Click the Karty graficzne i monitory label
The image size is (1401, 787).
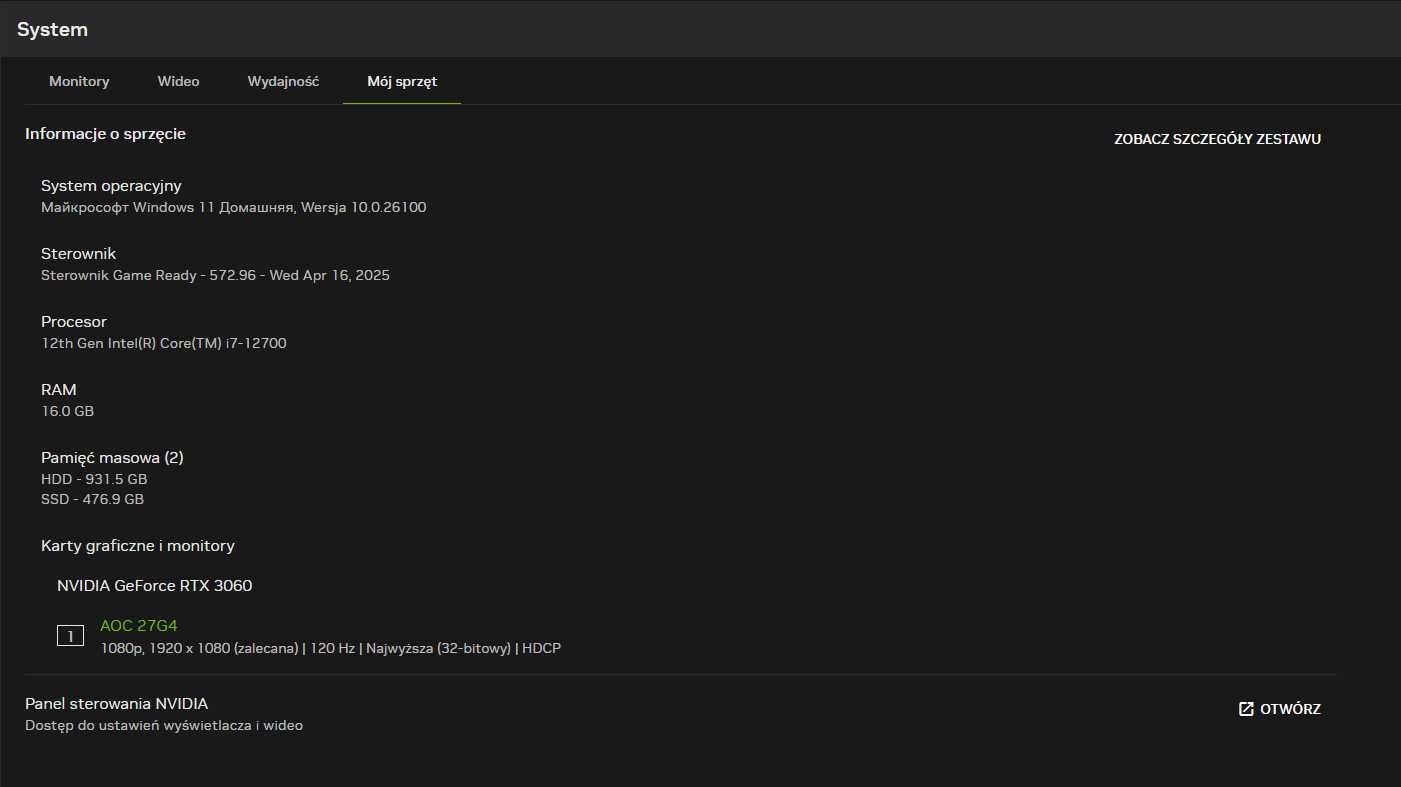click(137, 546)
